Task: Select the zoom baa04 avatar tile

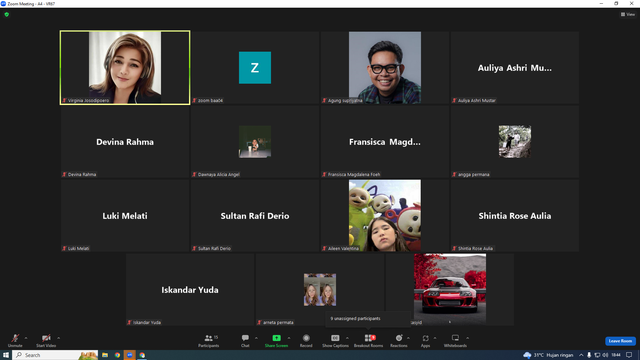Action: [x=255, y=68]
